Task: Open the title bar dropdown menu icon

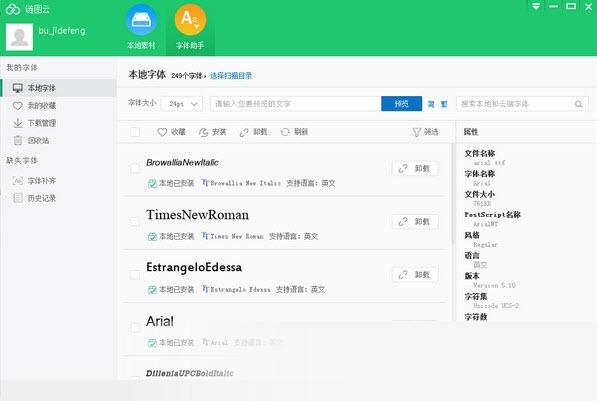Action: (536, 6)
